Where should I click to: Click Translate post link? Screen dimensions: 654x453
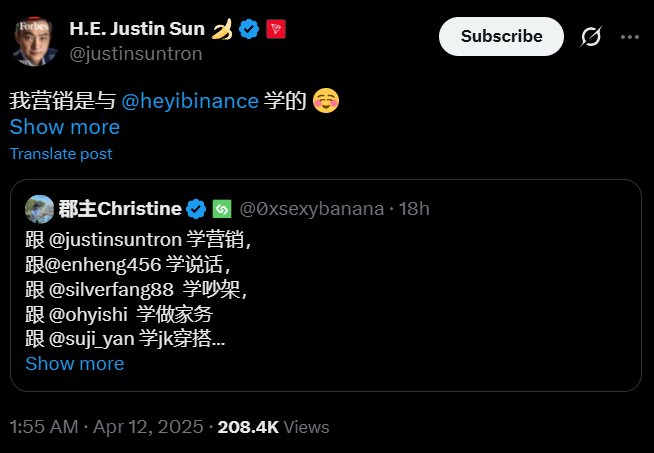coord(61,154)
